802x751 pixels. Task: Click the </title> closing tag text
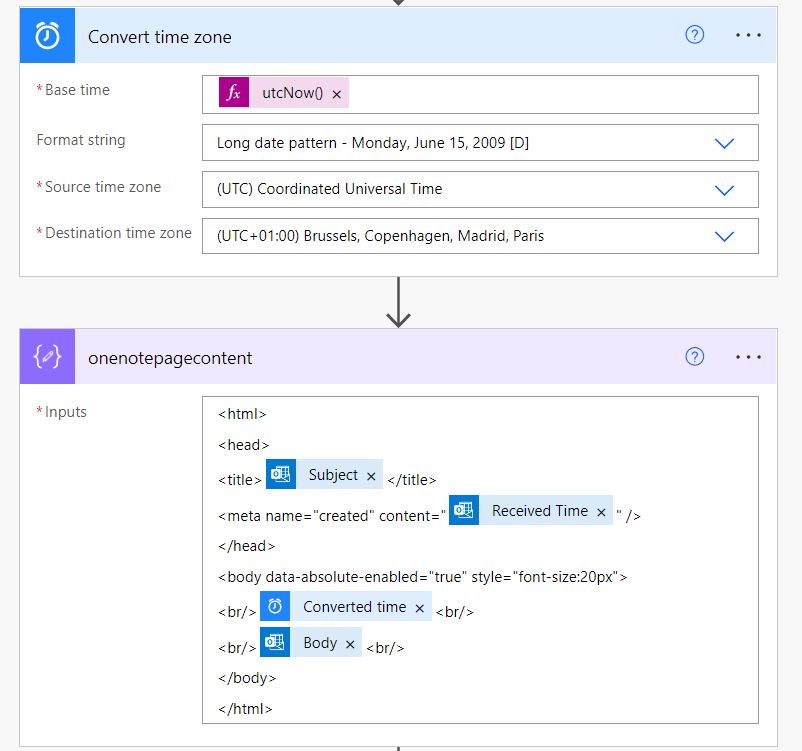[x=412, y=480]
